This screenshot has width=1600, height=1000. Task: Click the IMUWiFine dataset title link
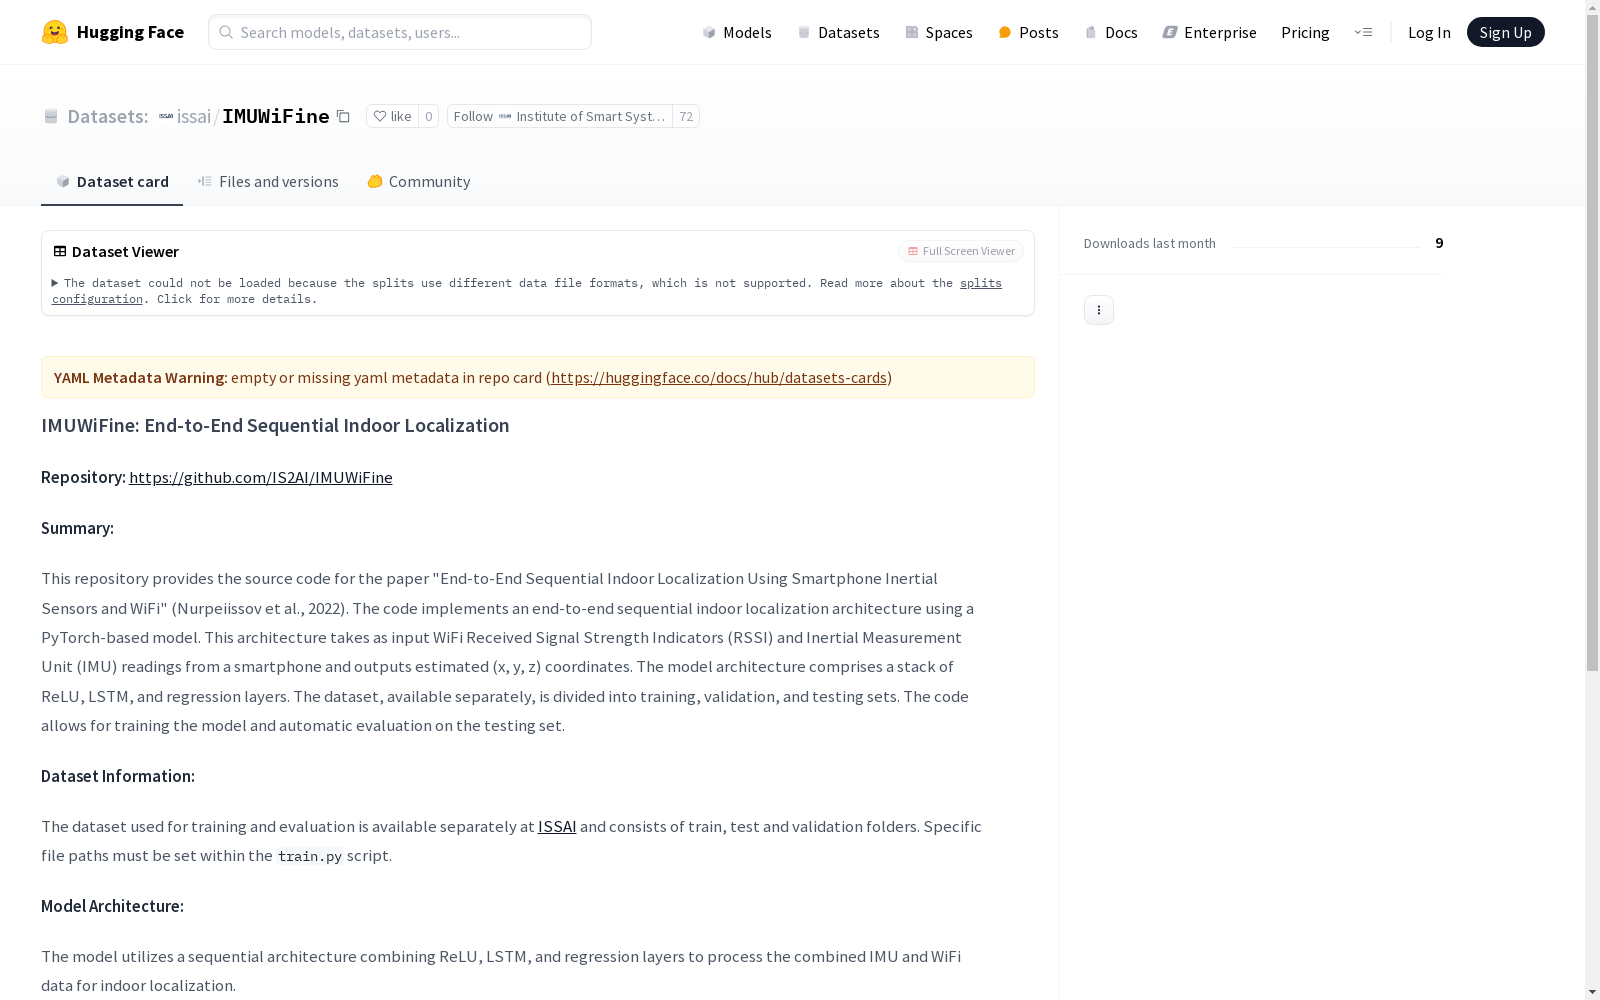tap(276, 116)
